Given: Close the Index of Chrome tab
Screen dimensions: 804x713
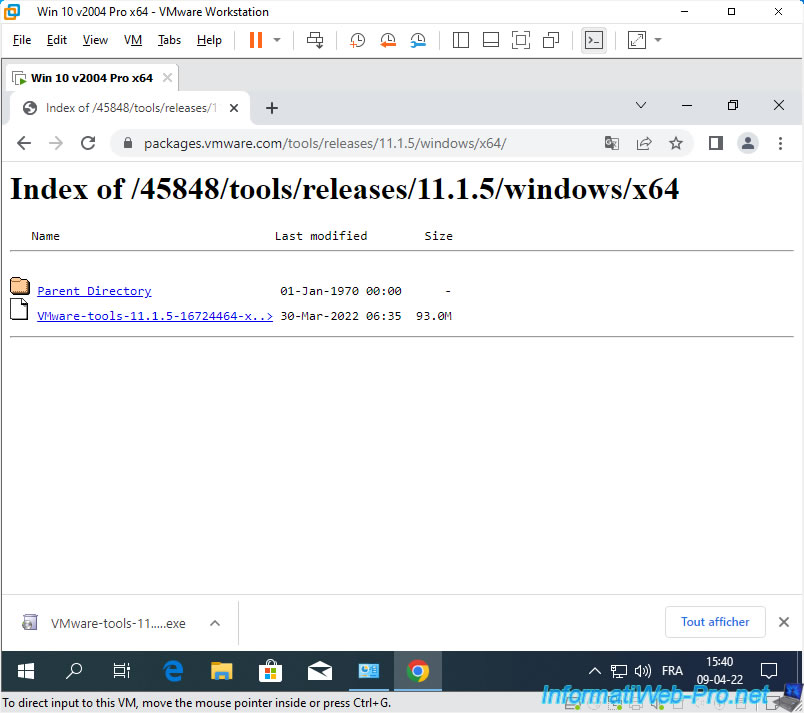Looking at the screenshot, I should tap(234, 108).
